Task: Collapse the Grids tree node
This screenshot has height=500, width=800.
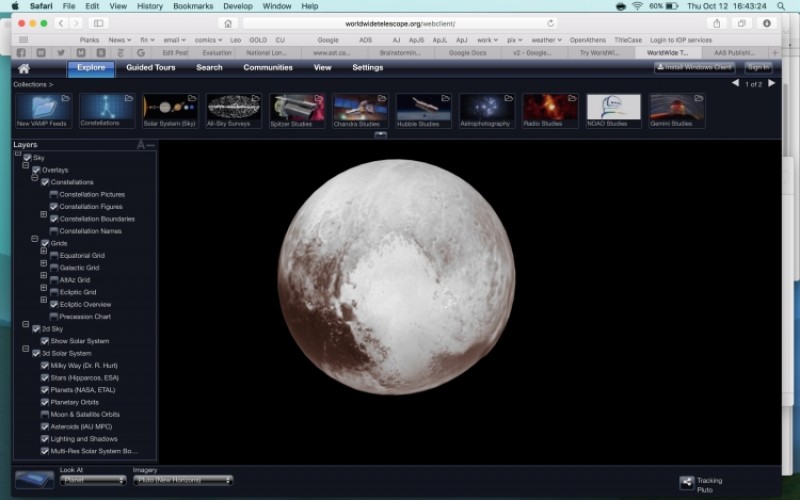Action: point(35,239)
